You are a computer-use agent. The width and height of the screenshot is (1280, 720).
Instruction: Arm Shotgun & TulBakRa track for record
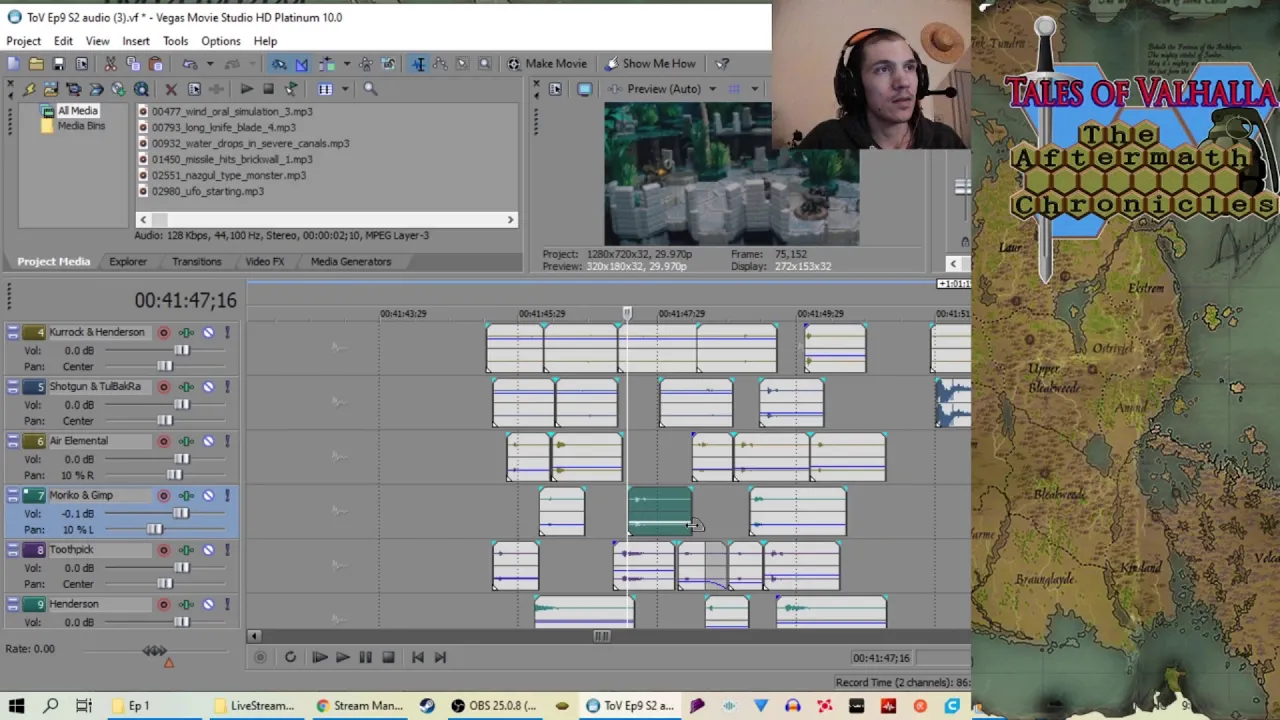(x=163, y=387)
